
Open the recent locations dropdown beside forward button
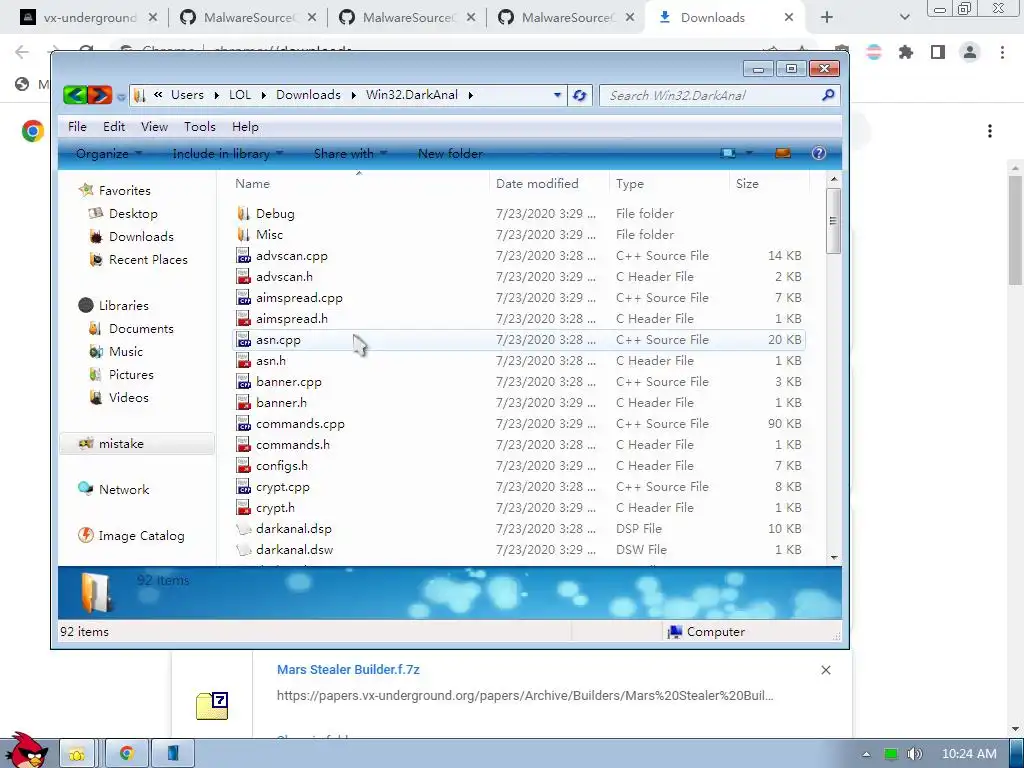[x=121, y=97]
